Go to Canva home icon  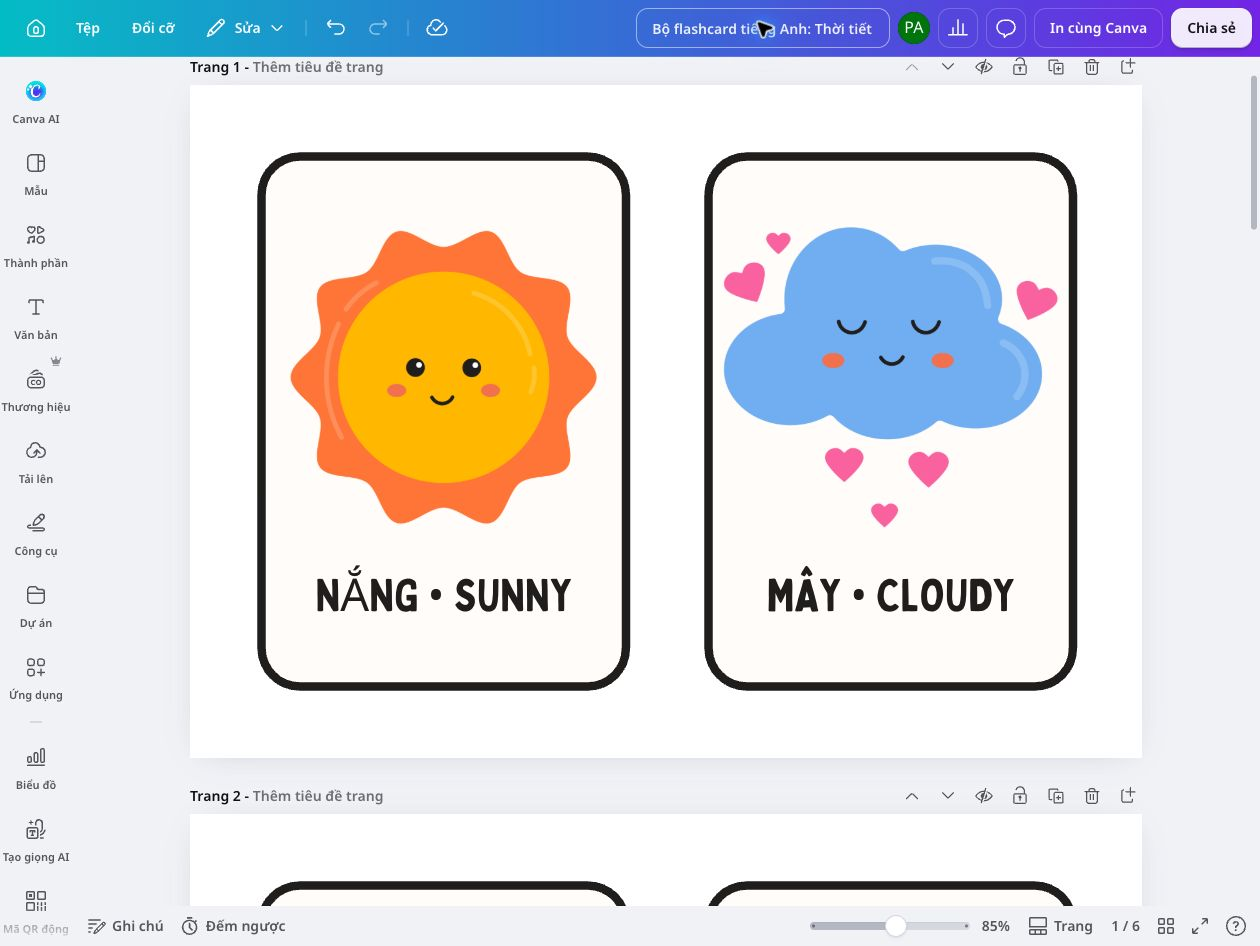pos(35,28)
